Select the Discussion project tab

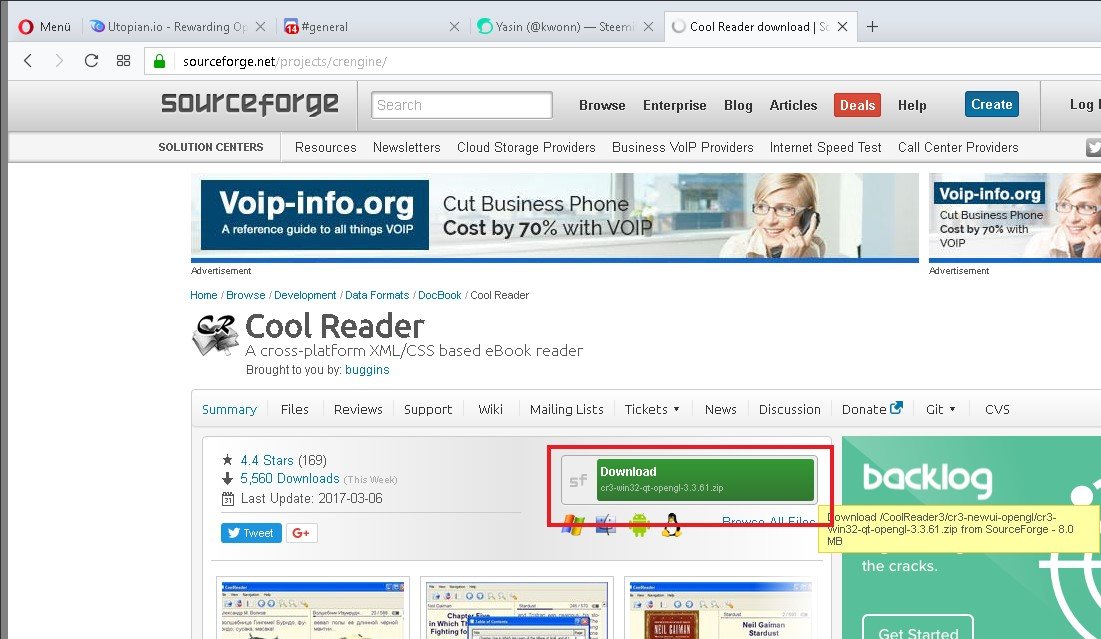789,409
